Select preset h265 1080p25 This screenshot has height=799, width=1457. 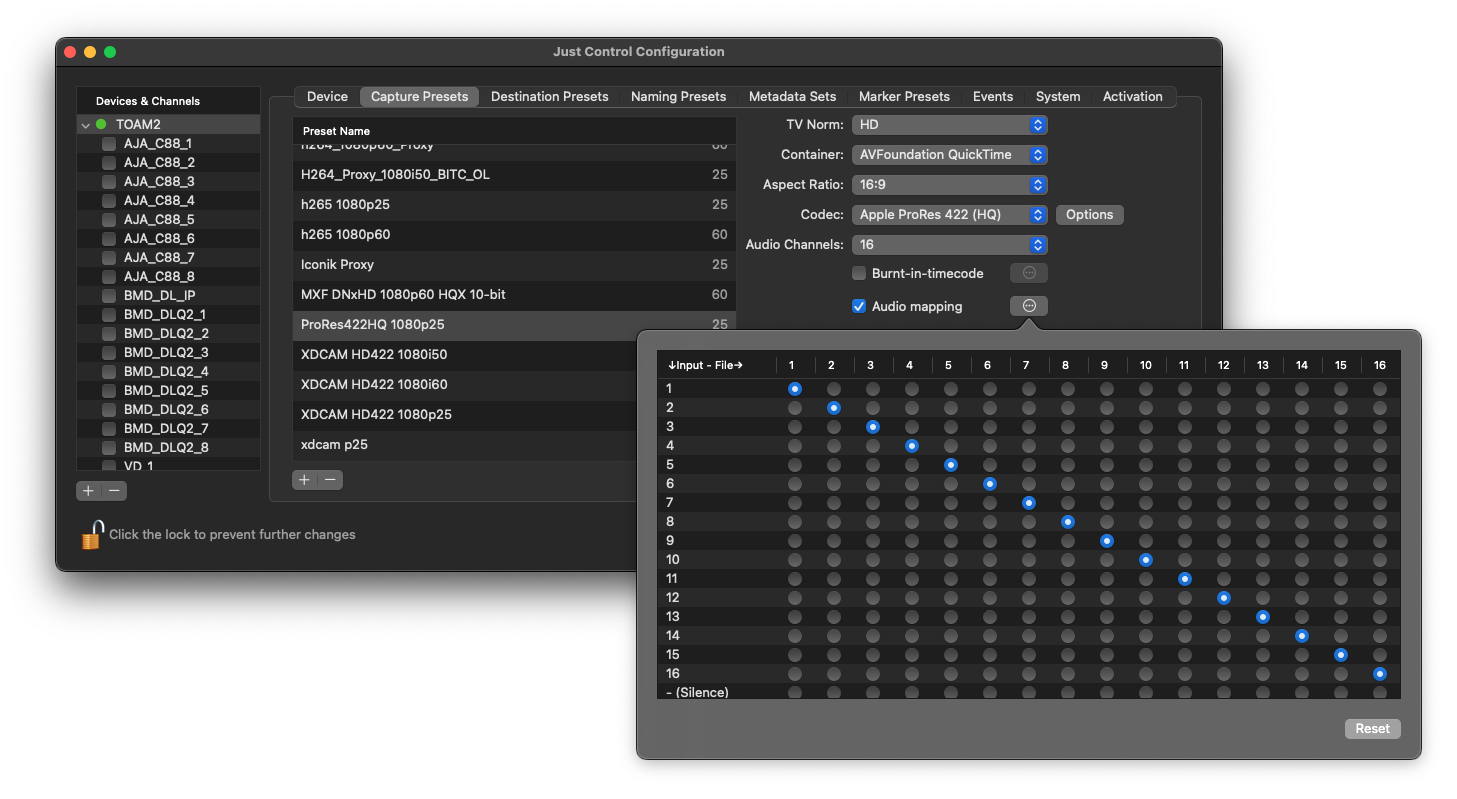click(514, 205)
